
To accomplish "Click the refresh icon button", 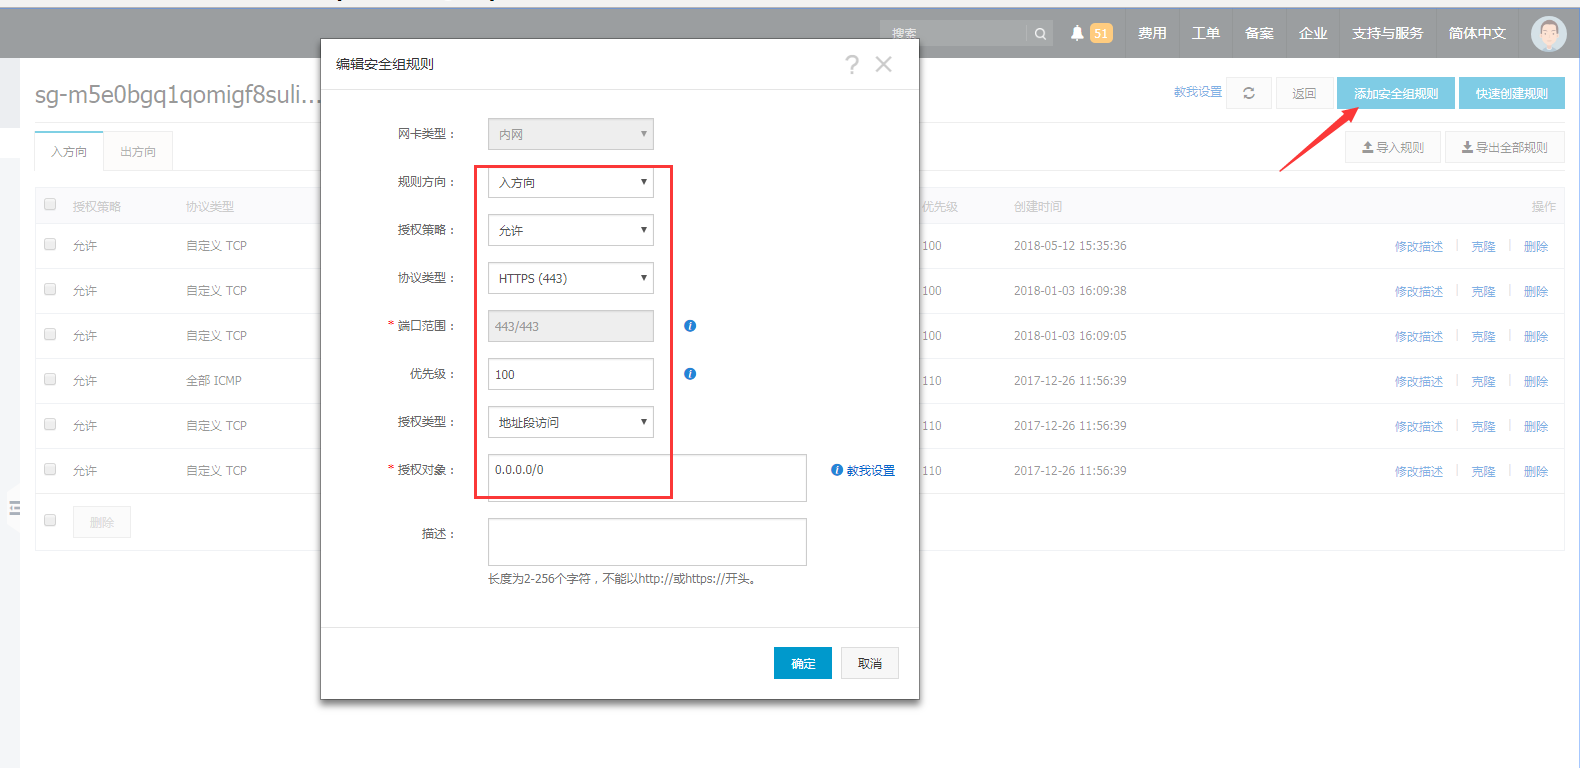I will pyautogui.click(x=1249, y=93).
